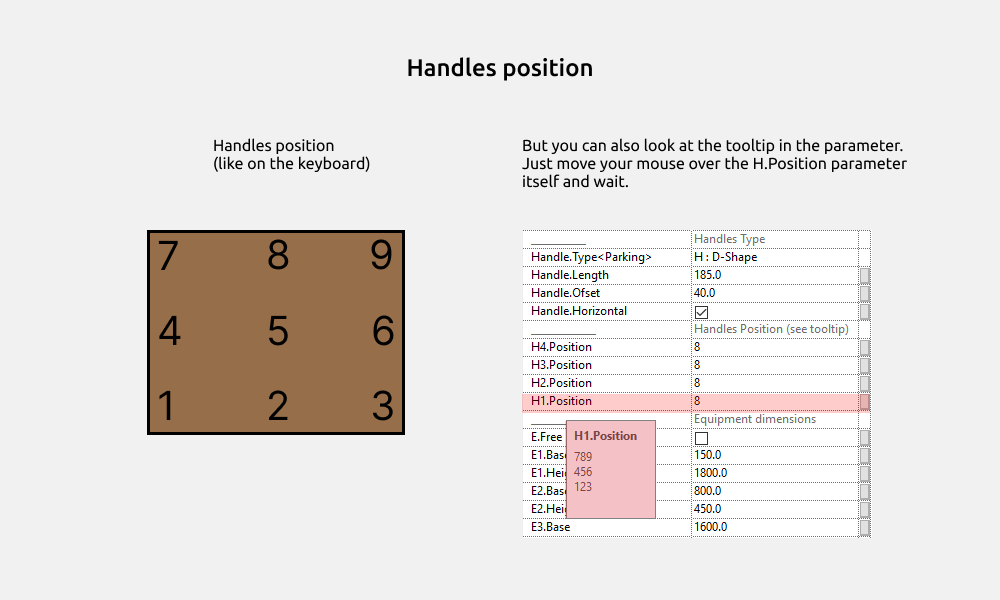Uncheck the Handle.Horizontal checkbox

coord(701,312)
